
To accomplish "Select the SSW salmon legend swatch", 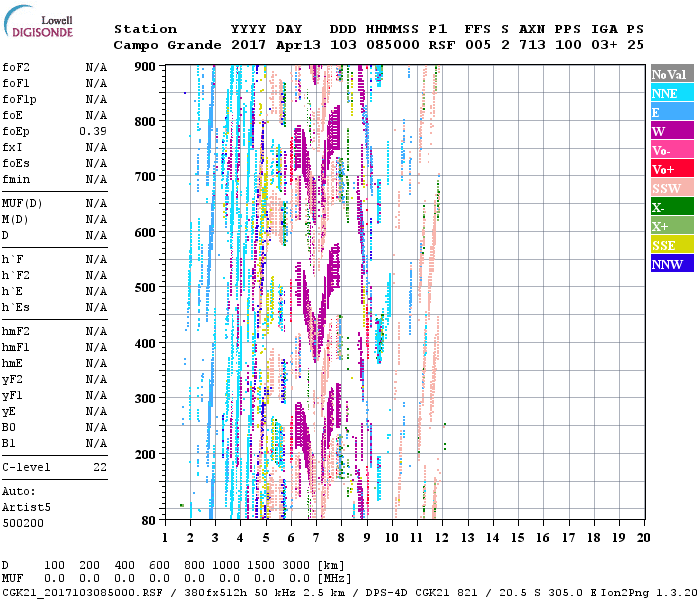I will coord(672,188).
